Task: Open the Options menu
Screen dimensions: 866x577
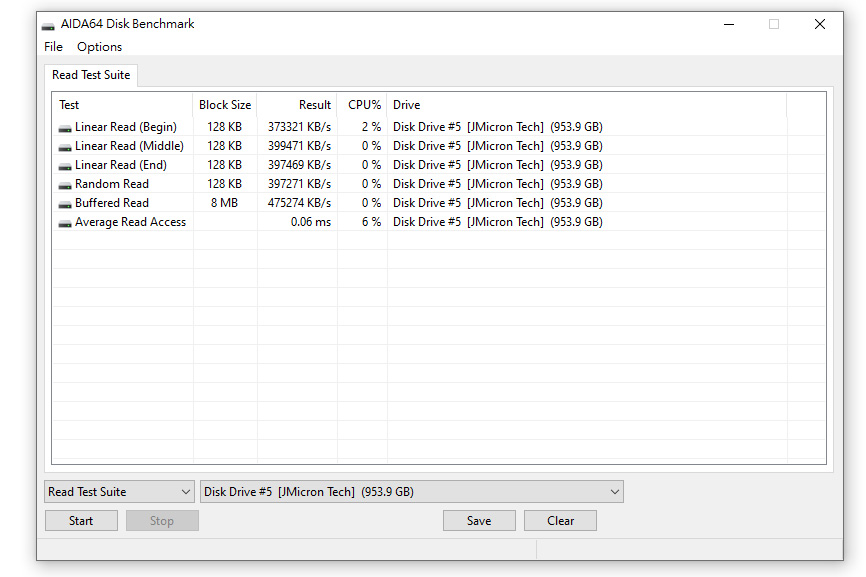Action: [x=99, y=47]
